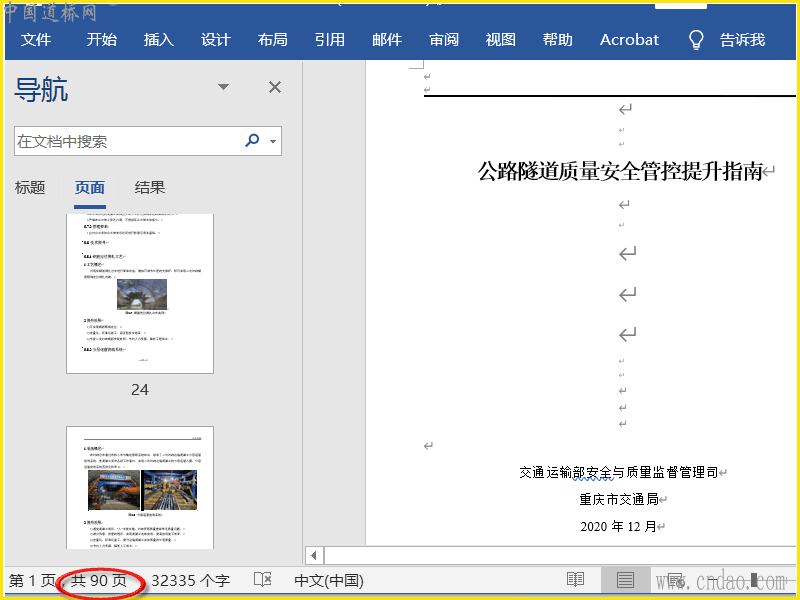Click the 在文档中搜索 search field
Viewport: 800px width, 600px height.
[x=125, y=141]
